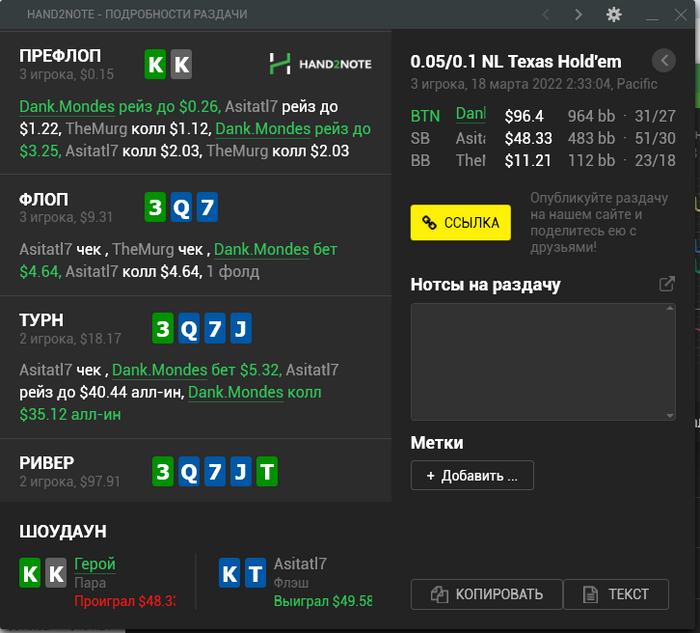Click BTN player name link in seat list
The height and width of the screenshot is (633, 700).
tap(471, 114)
